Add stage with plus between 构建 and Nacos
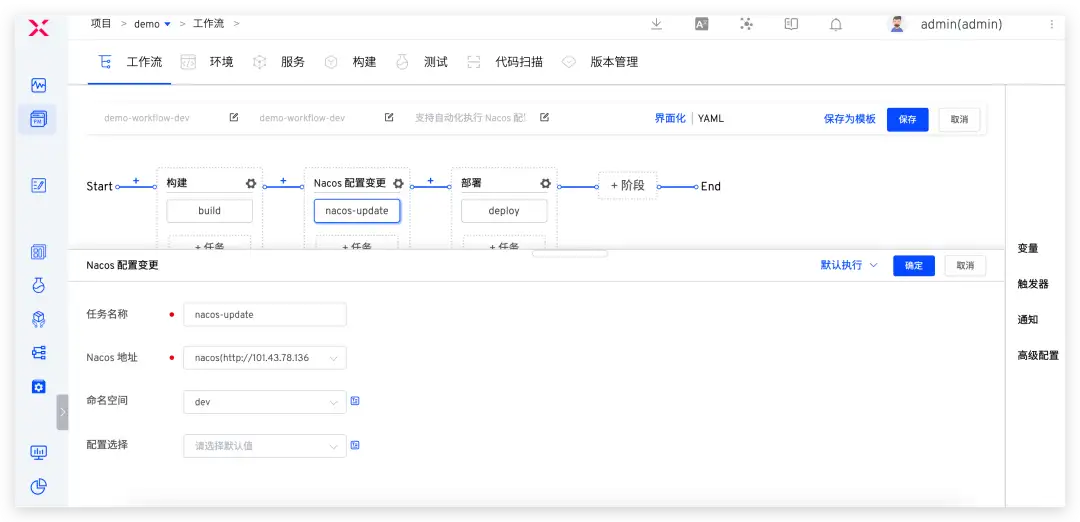Viewport: 1080px width, 522px height. [x=283, y=180]
